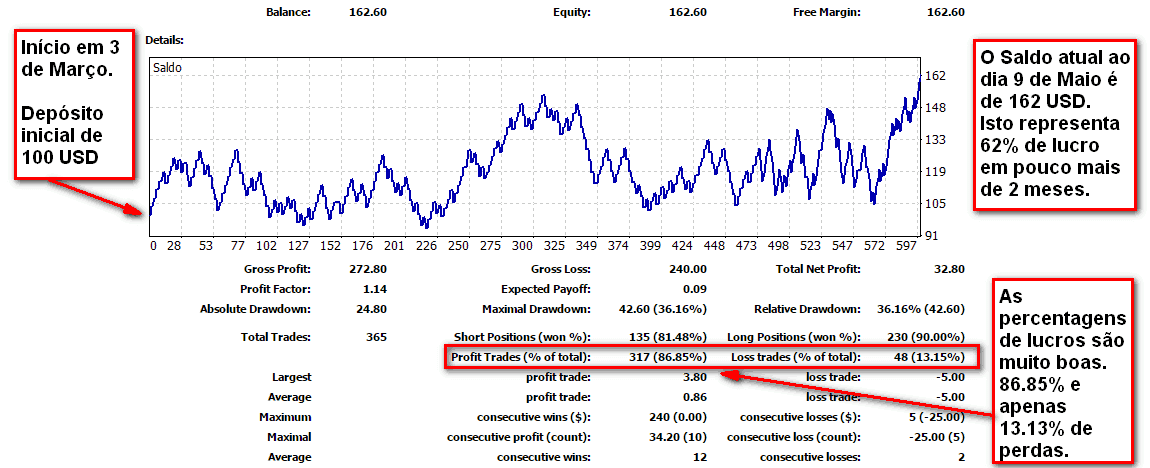Click the percentagens de lucros annotation box
1150x468 pixels.
[1065, 370]
